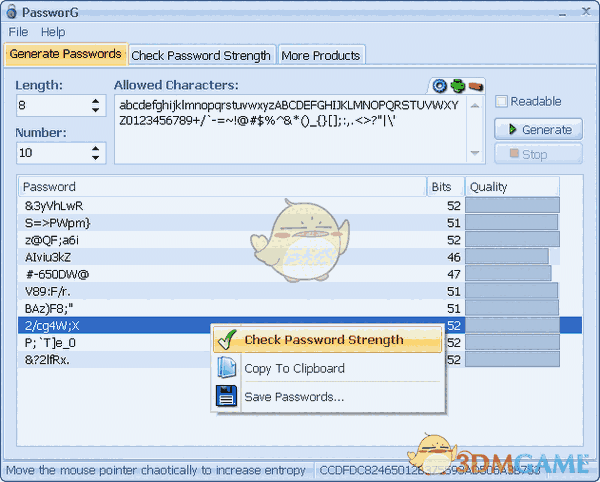Click the Allowed Characters scroll down arrow
The image size is (600, 482).
tap(475, 153)
